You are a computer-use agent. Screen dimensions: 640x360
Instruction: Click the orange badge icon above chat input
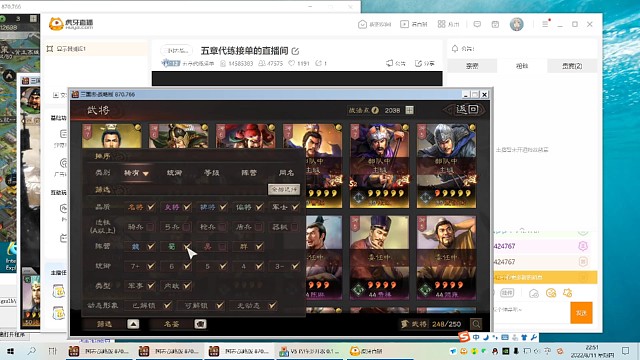click(567, 293)
